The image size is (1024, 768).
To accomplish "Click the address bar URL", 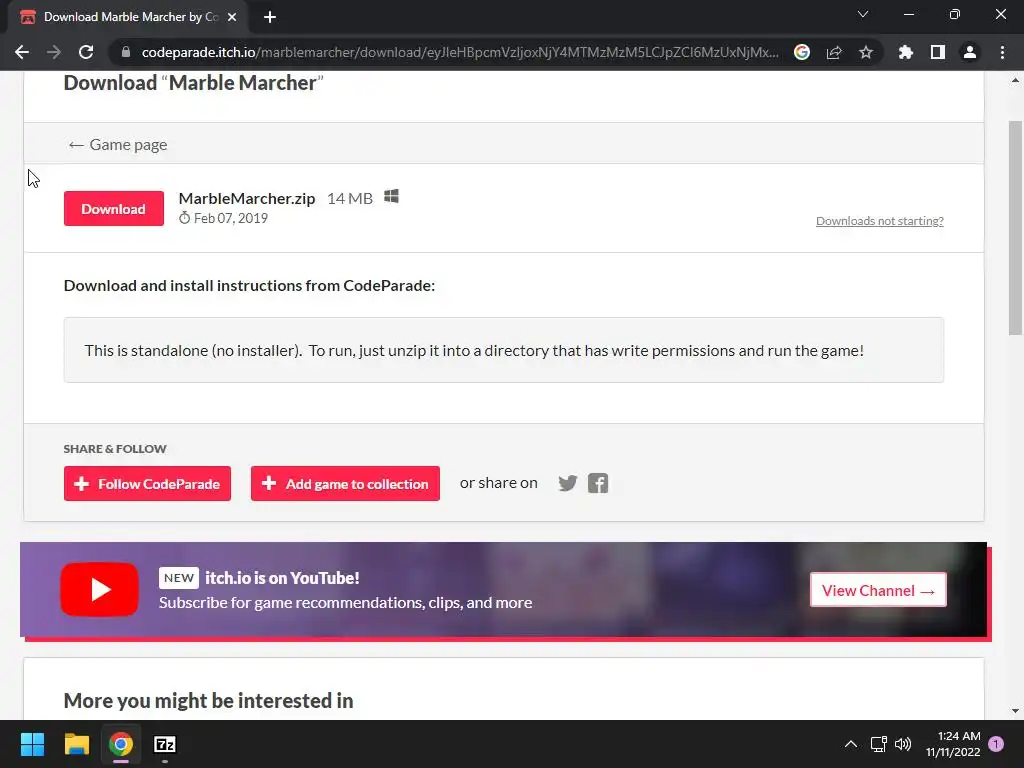I will click(x=460, y=52).
